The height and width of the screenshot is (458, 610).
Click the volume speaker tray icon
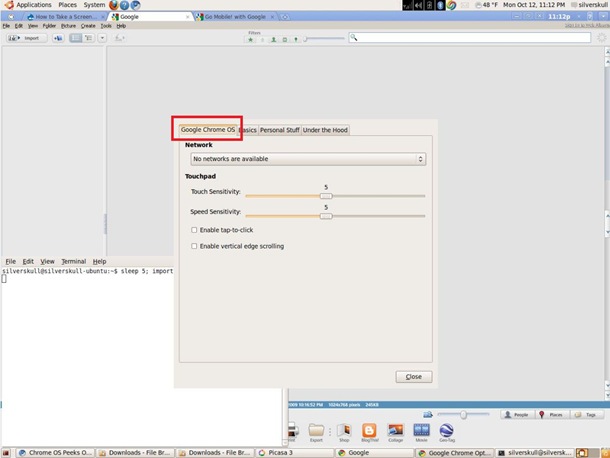419,5
